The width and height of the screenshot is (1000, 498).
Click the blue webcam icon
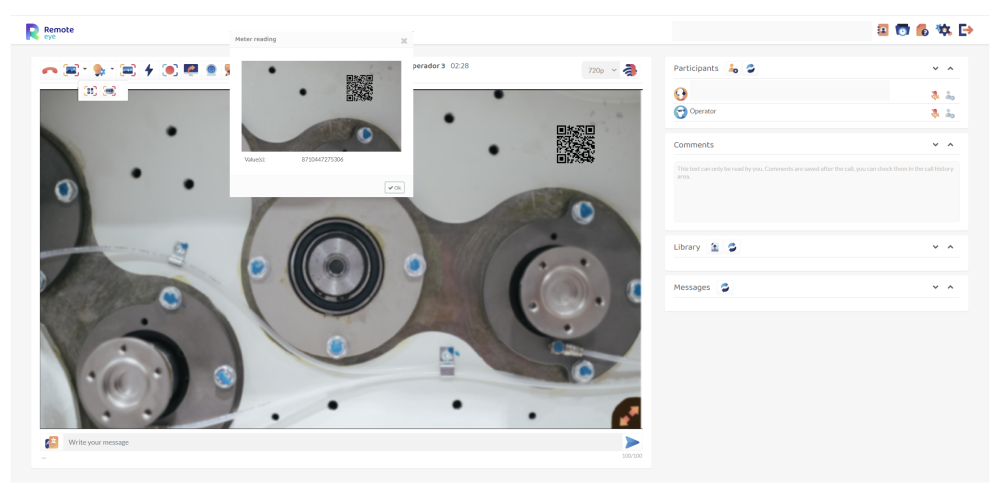pos(211,70)
